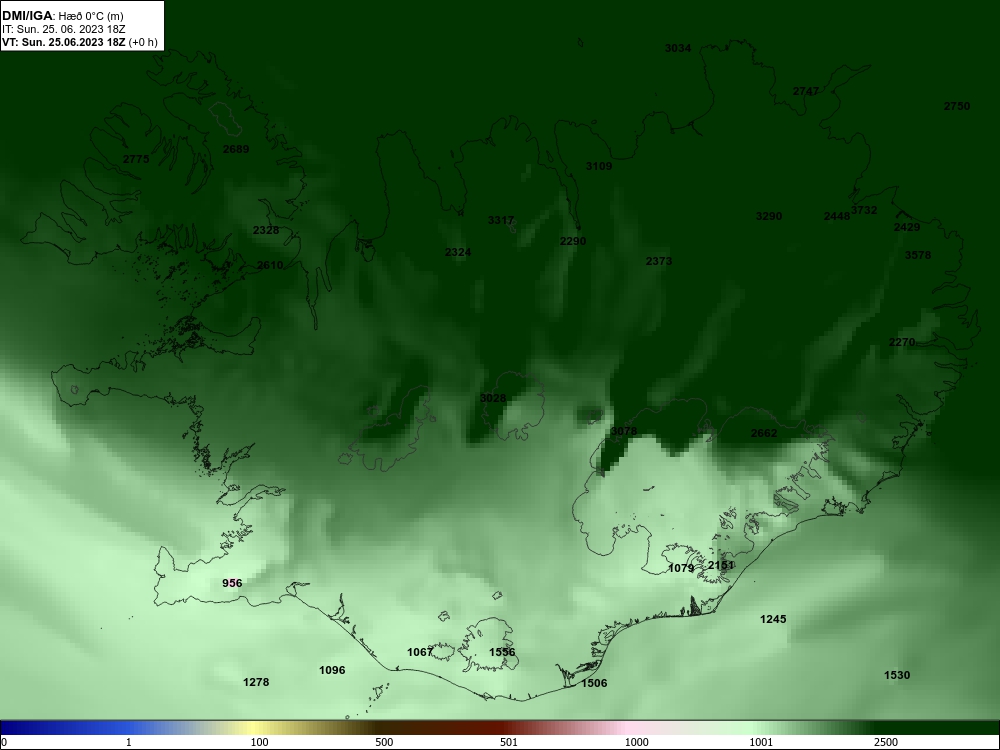This screenshot has height=750, width=1000.
Task: Click the color scale label 1001
Action: (761, 742)
